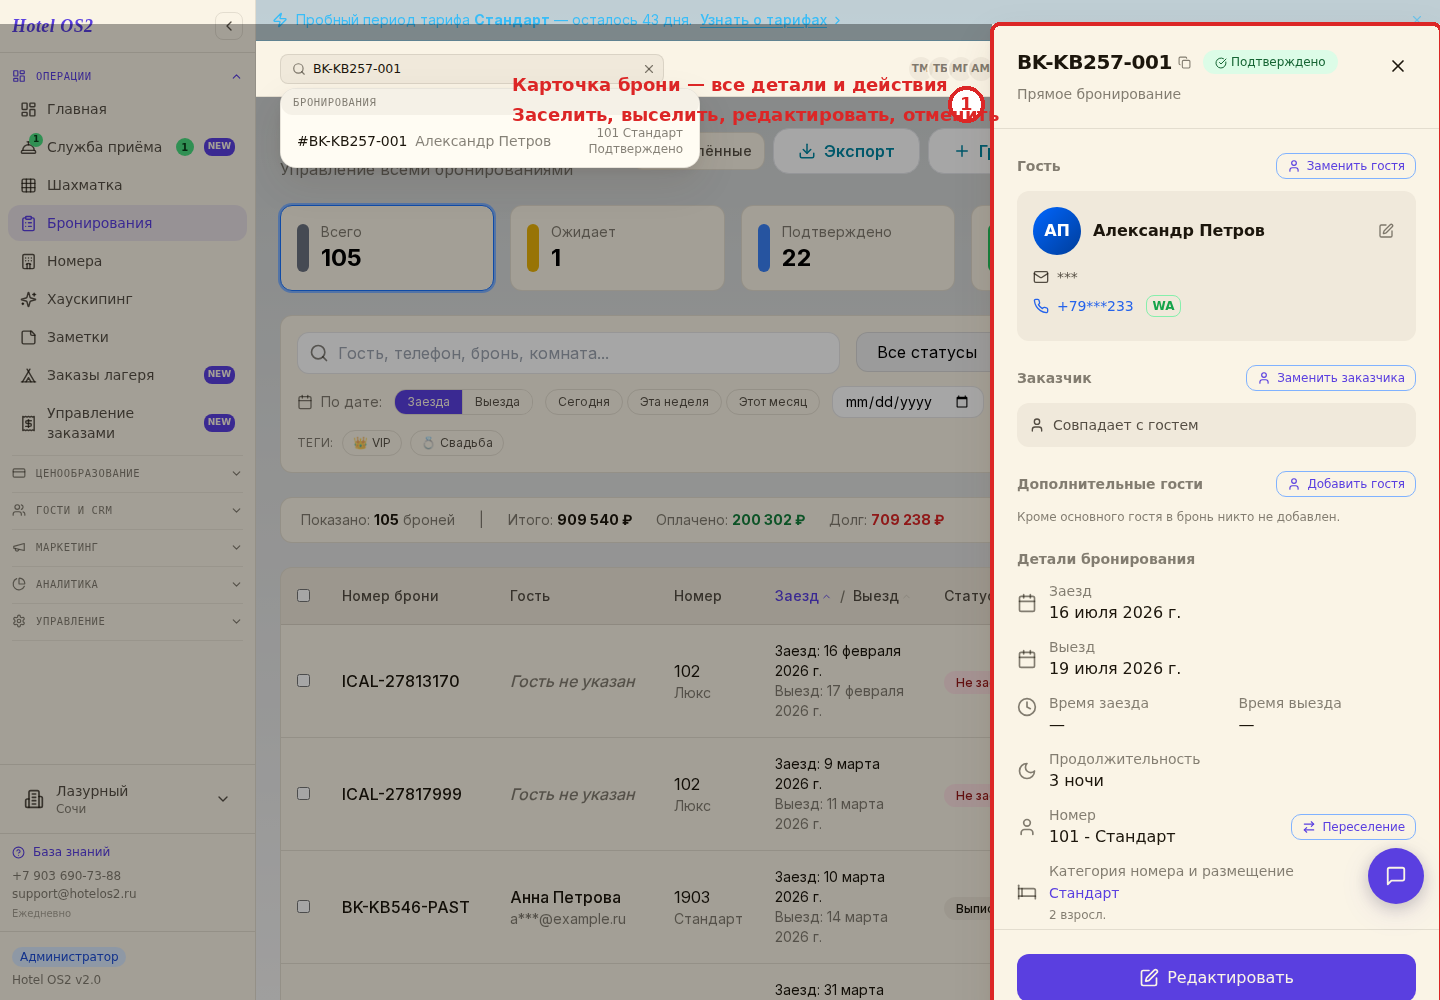The width and height of the screenshot is (1440, 1000).
Task: Tick checkbox for booking ICAL-27813170
Action: [x=303, y=681]
